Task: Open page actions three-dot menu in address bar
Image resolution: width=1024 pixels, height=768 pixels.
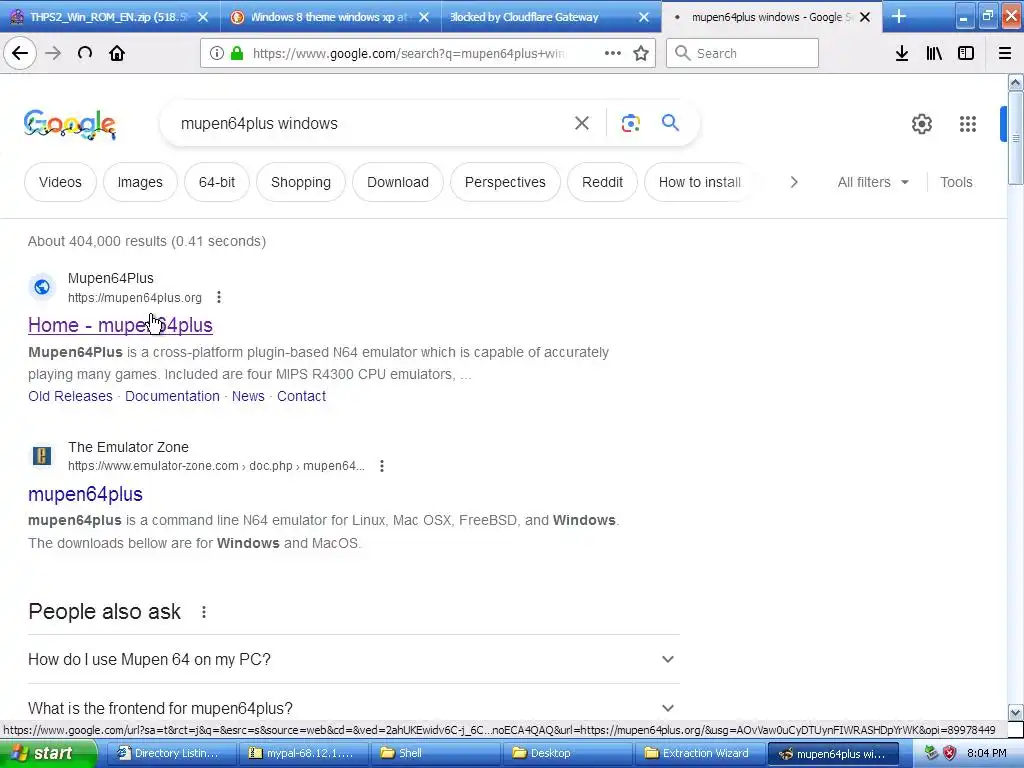Action: coord(613,53)
